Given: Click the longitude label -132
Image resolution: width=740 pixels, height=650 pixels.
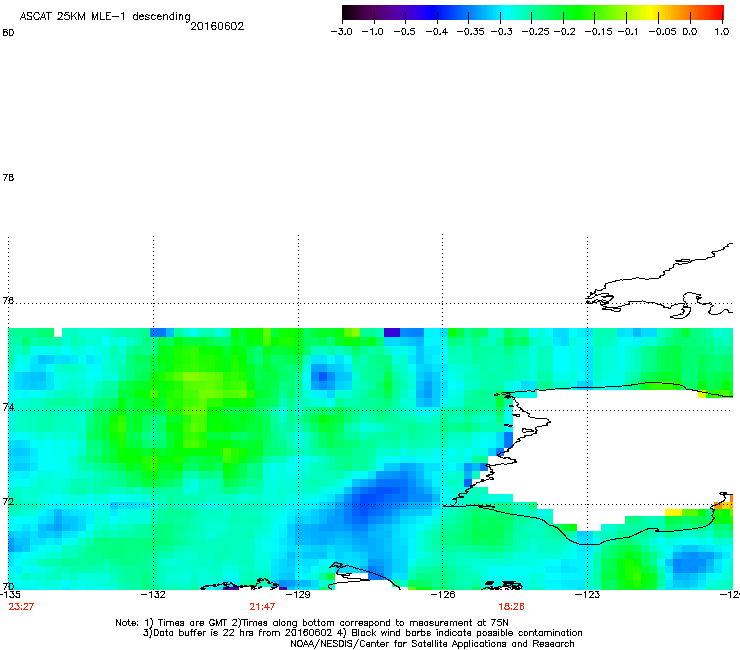Looking at the screenshot, I should click(x=153, y=594).
